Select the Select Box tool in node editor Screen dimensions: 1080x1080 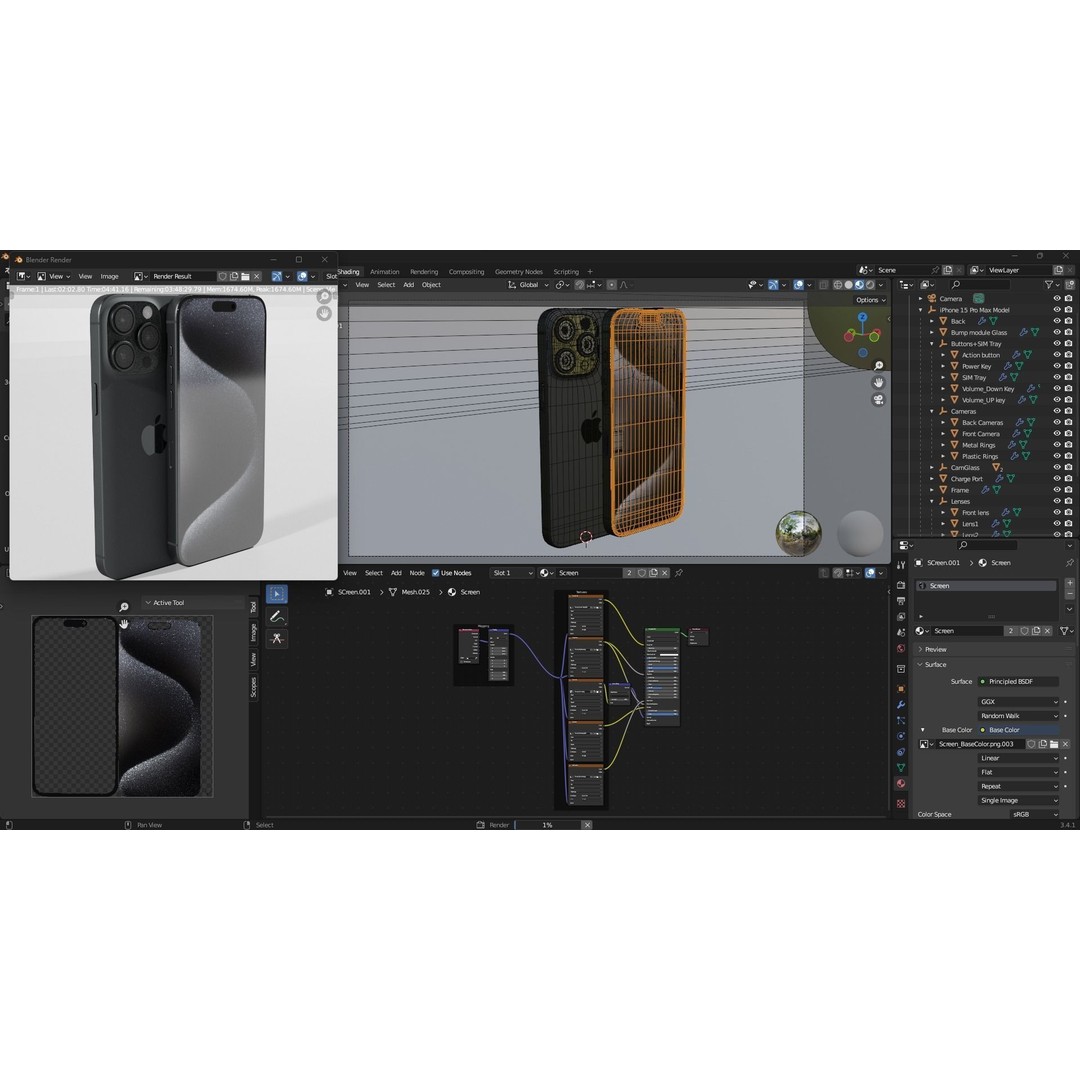coord(277,594)
